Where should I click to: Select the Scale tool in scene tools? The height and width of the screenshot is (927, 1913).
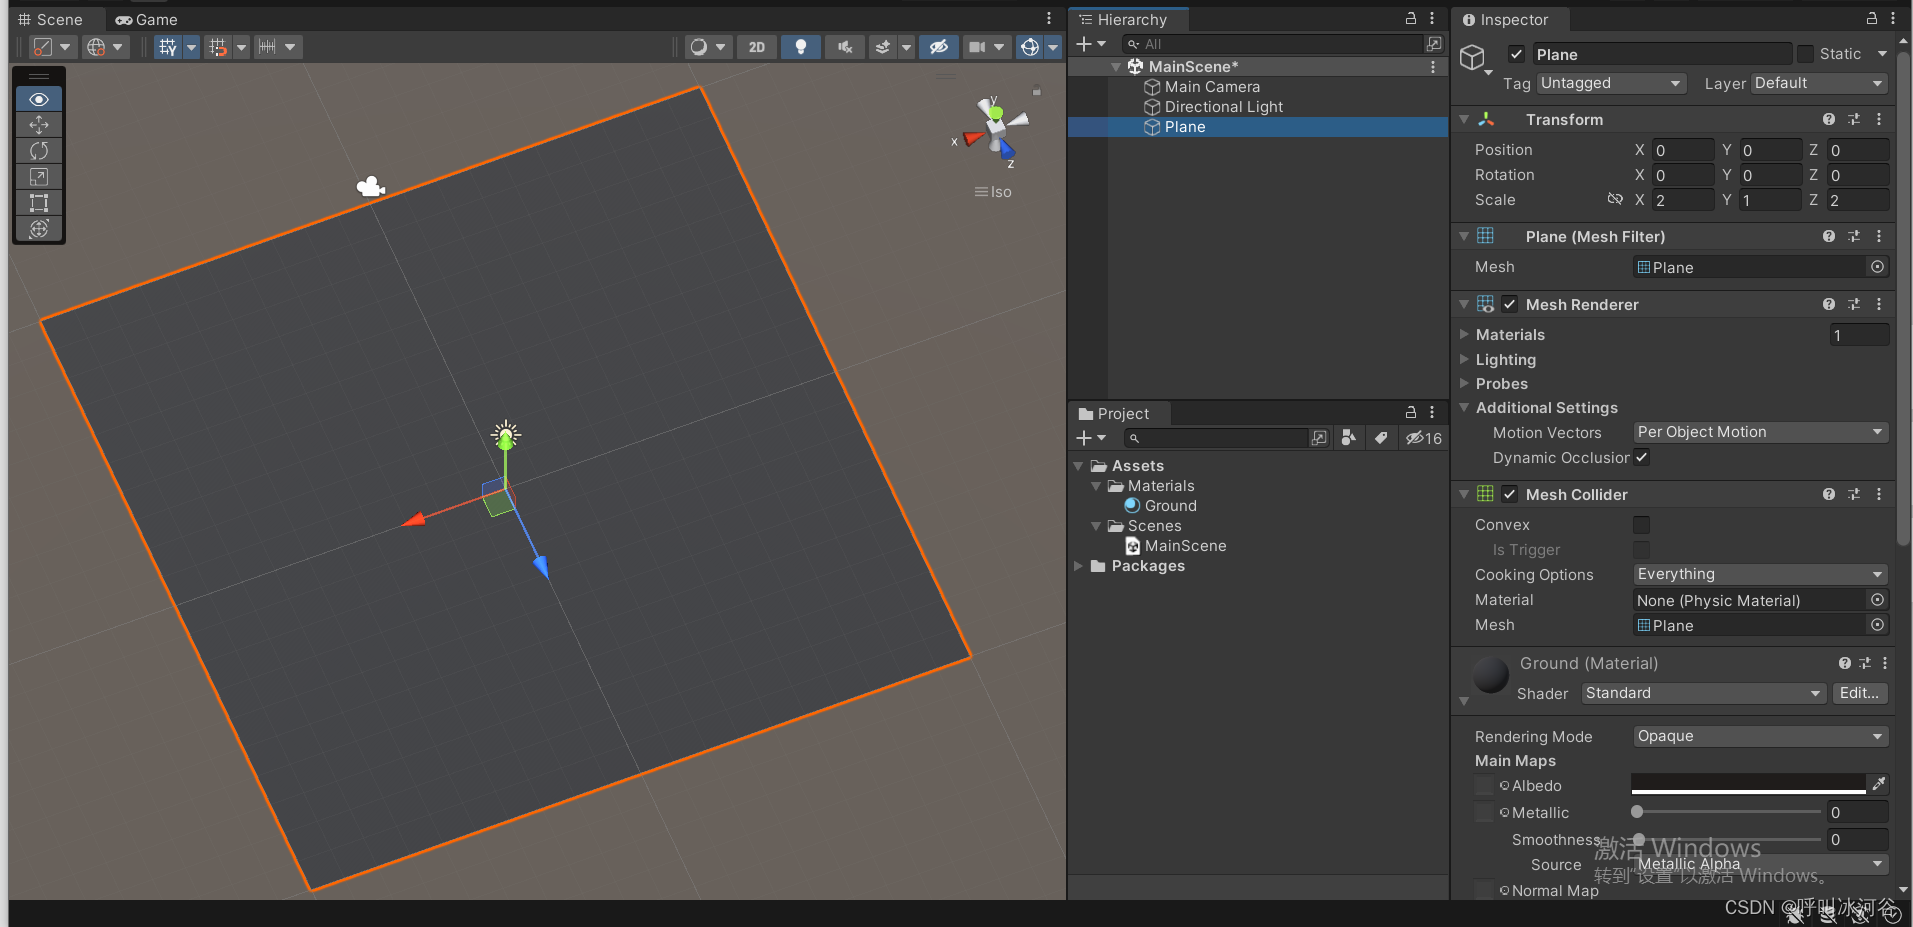tap(39, 177)
